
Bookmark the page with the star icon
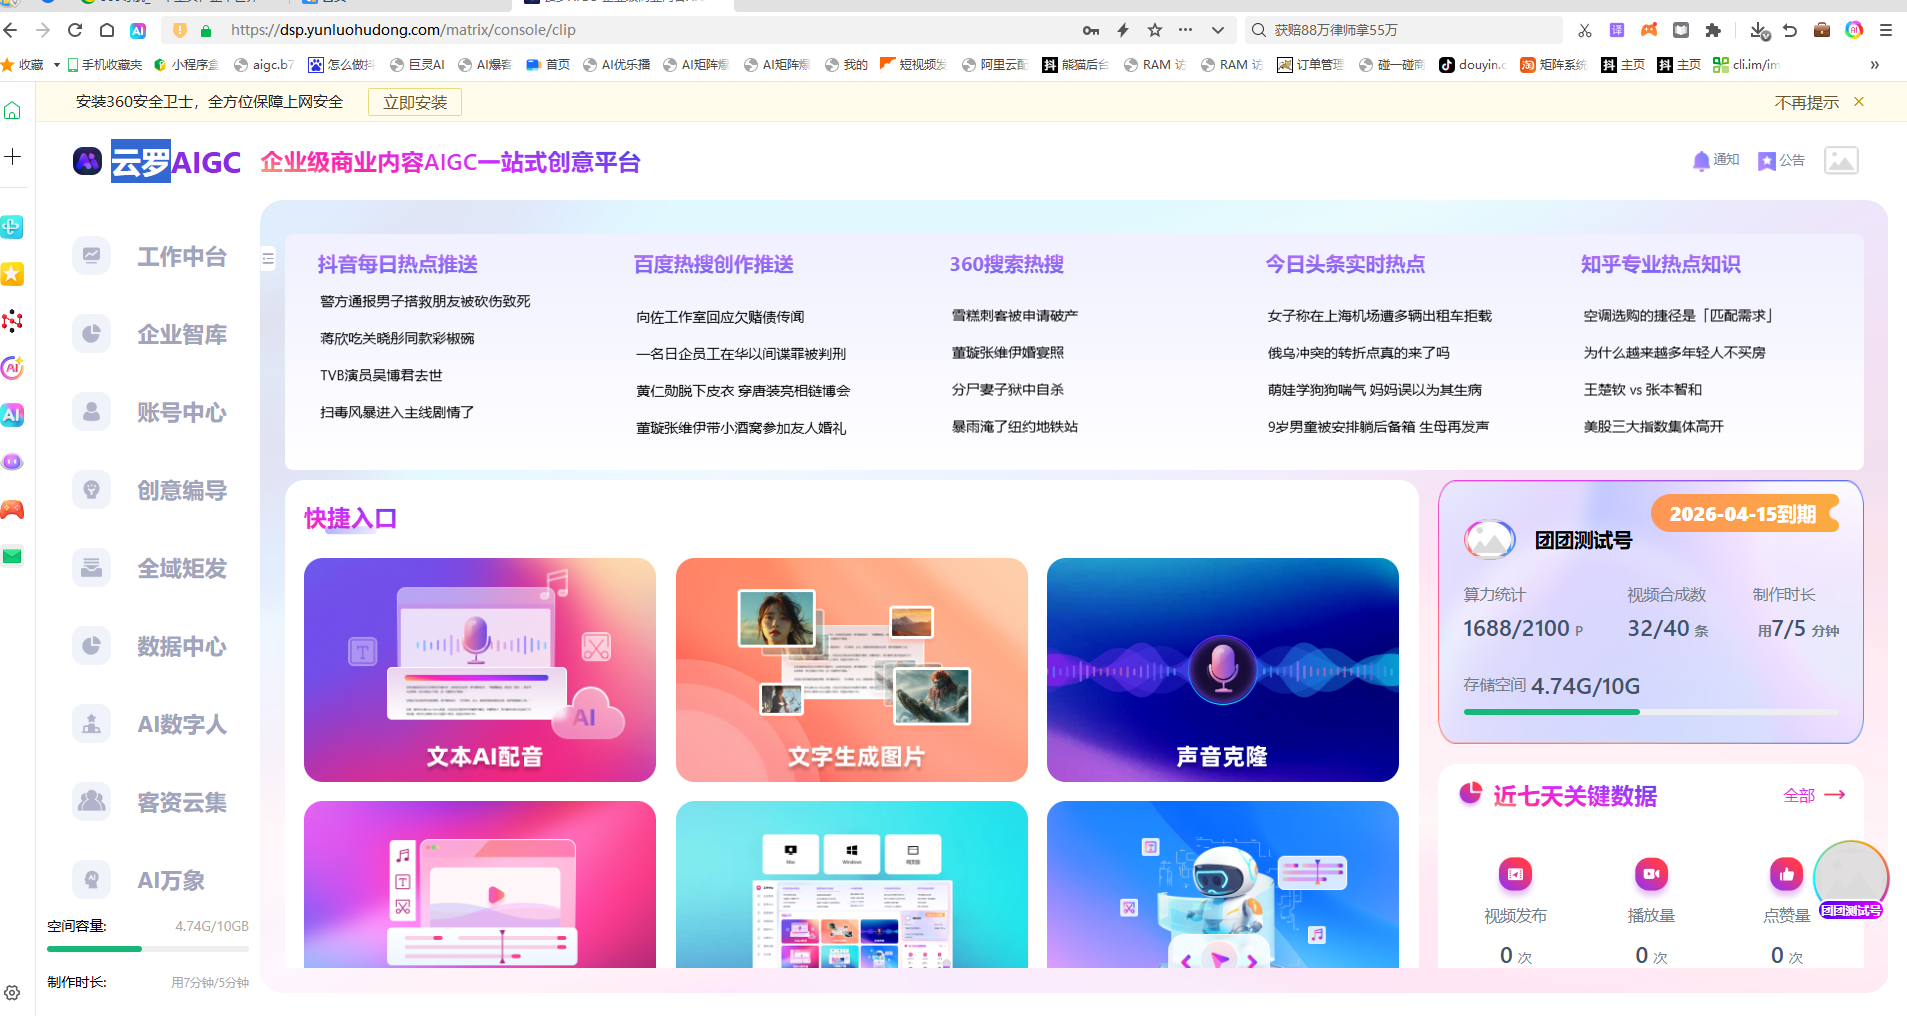1155,30
